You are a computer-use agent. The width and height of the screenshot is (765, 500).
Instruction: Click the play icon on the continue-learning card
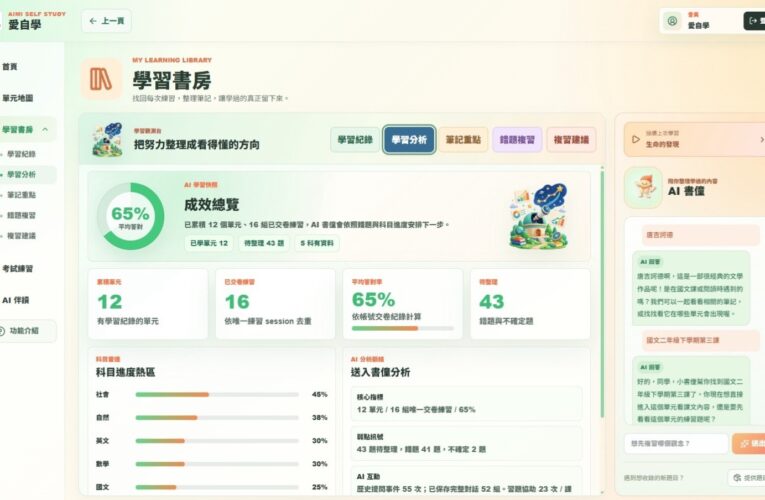(x=636, y=140)
